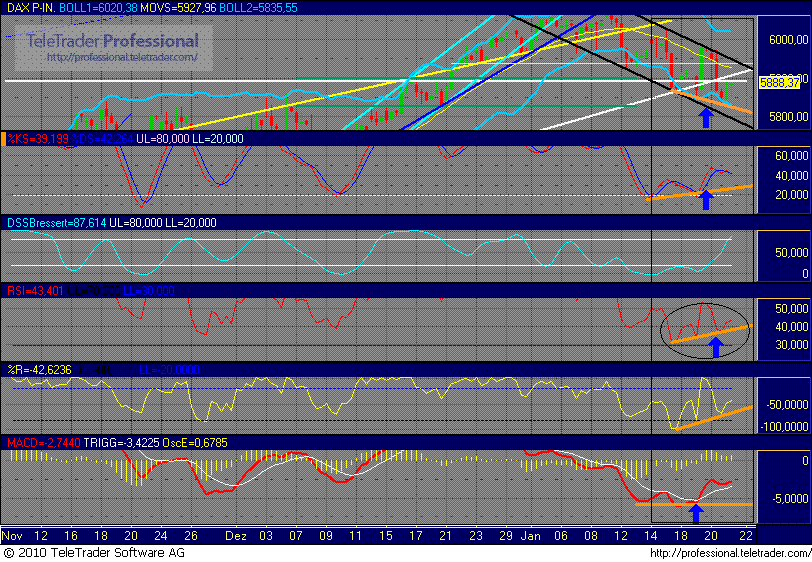Click the 20,000 stochastic axis label
Viewport: 812px width, 562px height.
pos(791,195)
